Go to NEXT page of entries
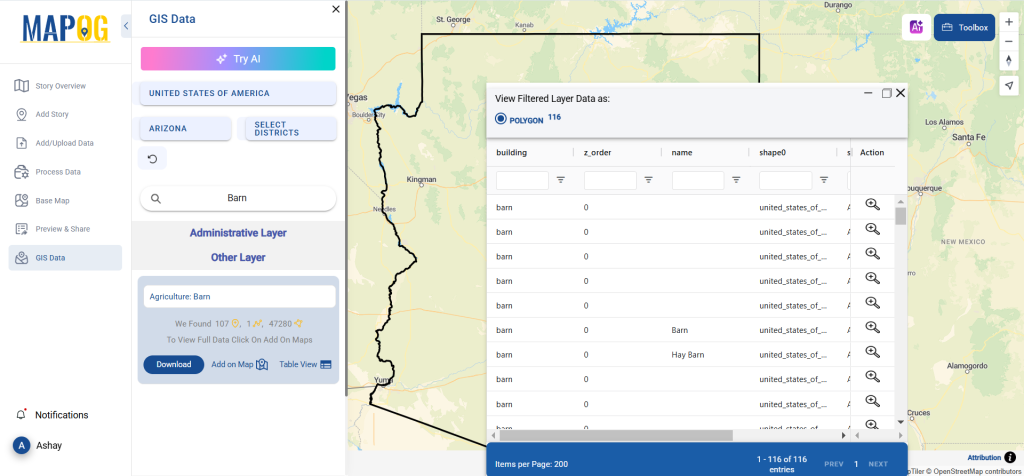The image size is (1024, 476). (878, 464)
